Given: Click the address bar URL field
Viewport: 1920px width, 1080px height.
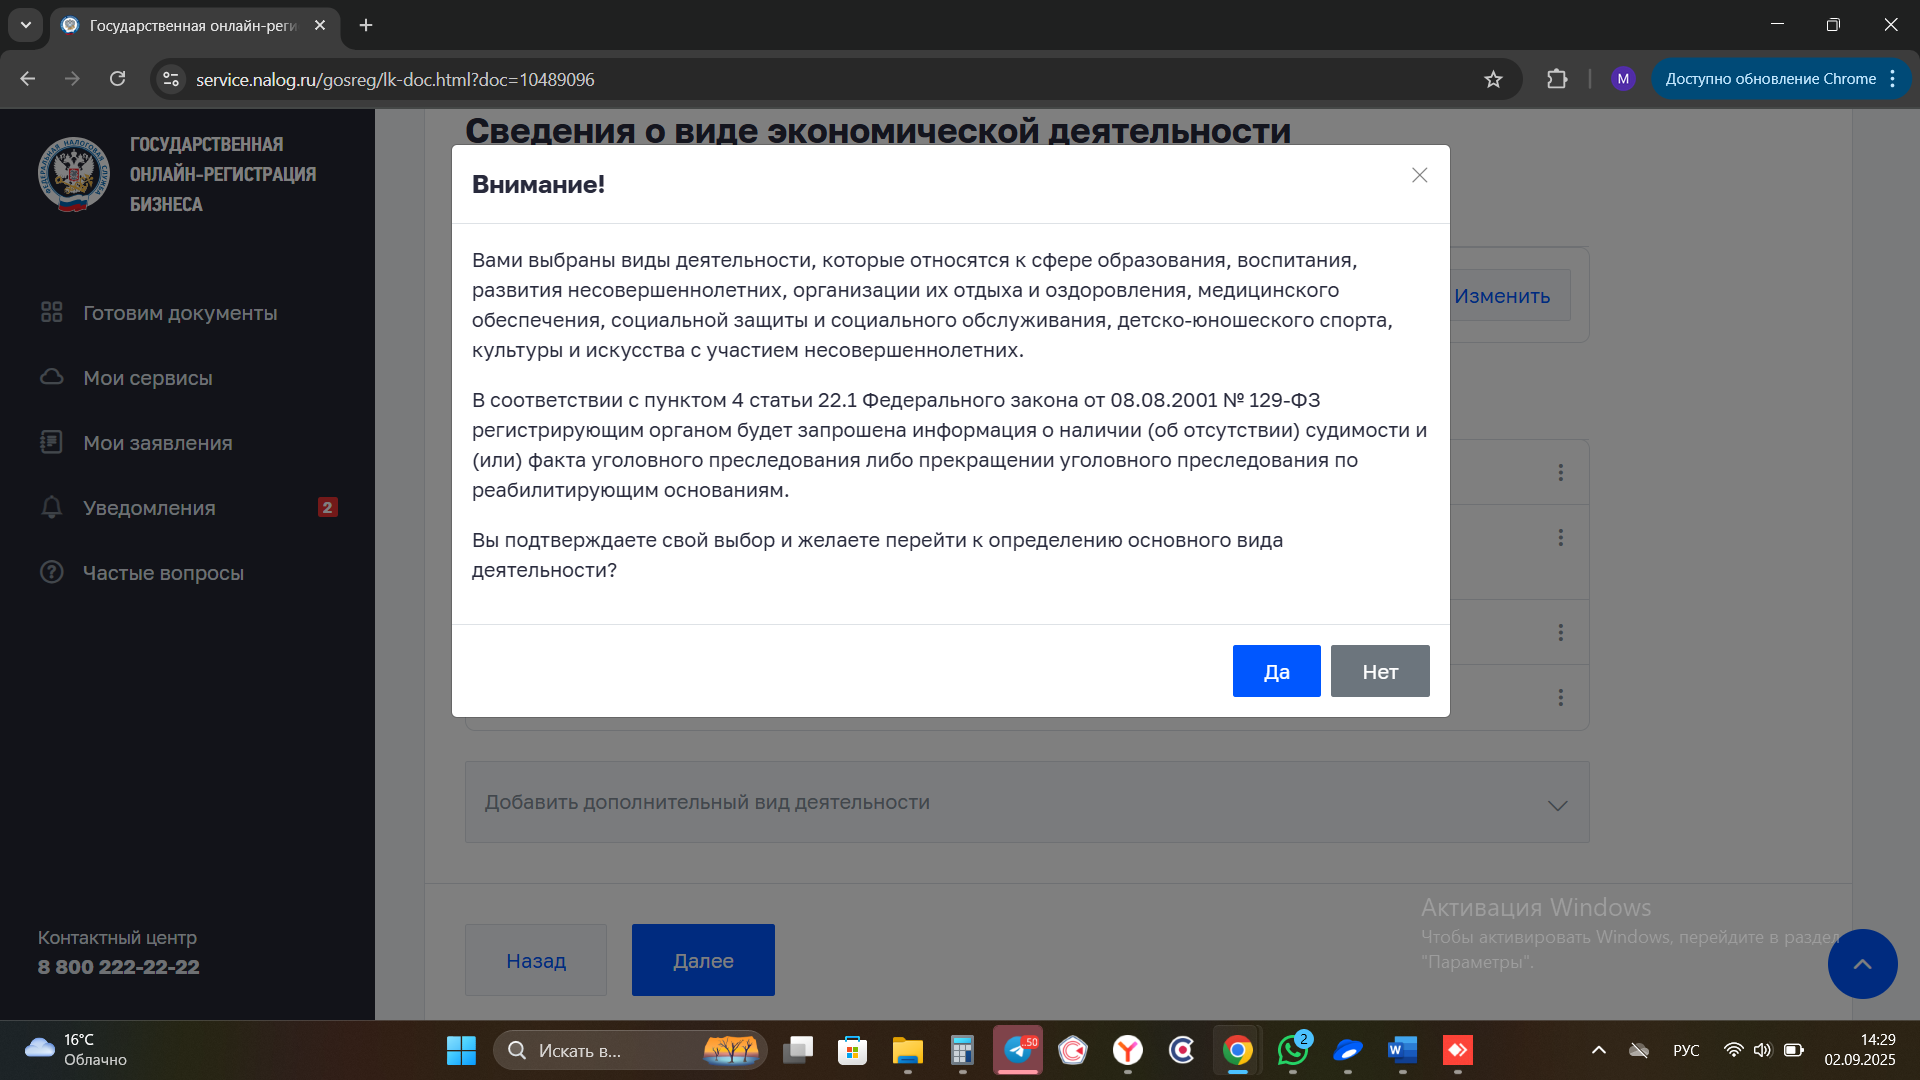Looking at the screenshot, I should click(800, 79).
